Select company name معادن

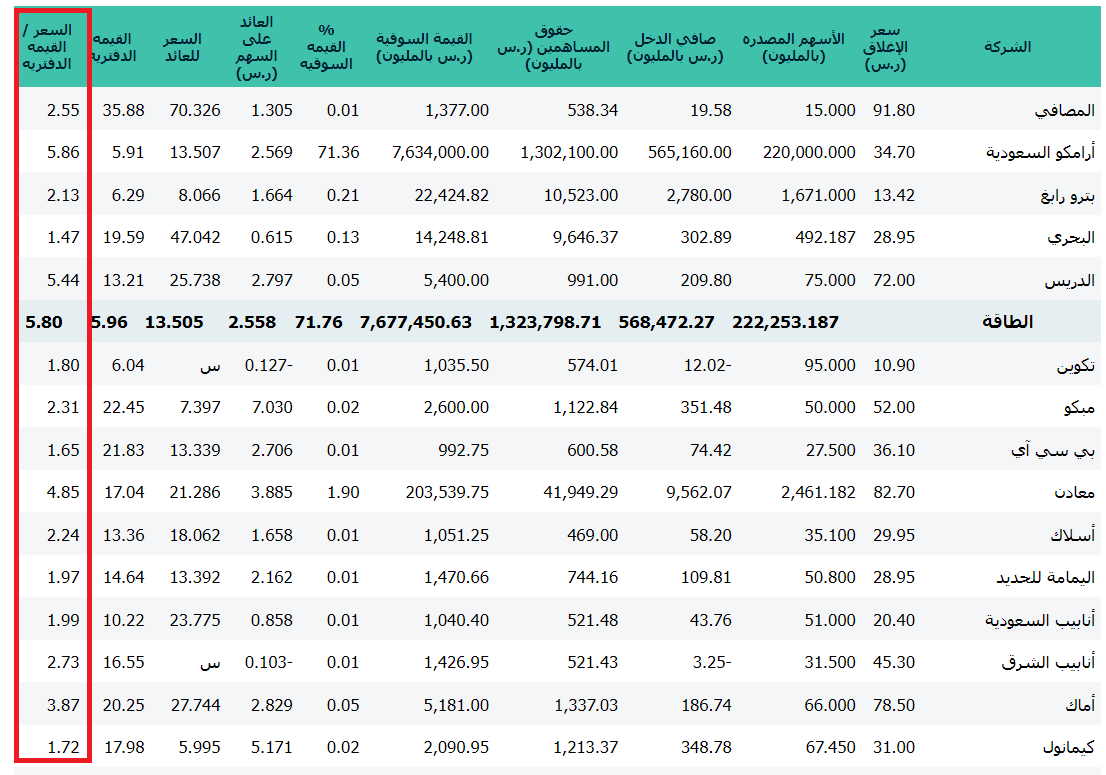pyautogui.click(x=1074, y=492)
